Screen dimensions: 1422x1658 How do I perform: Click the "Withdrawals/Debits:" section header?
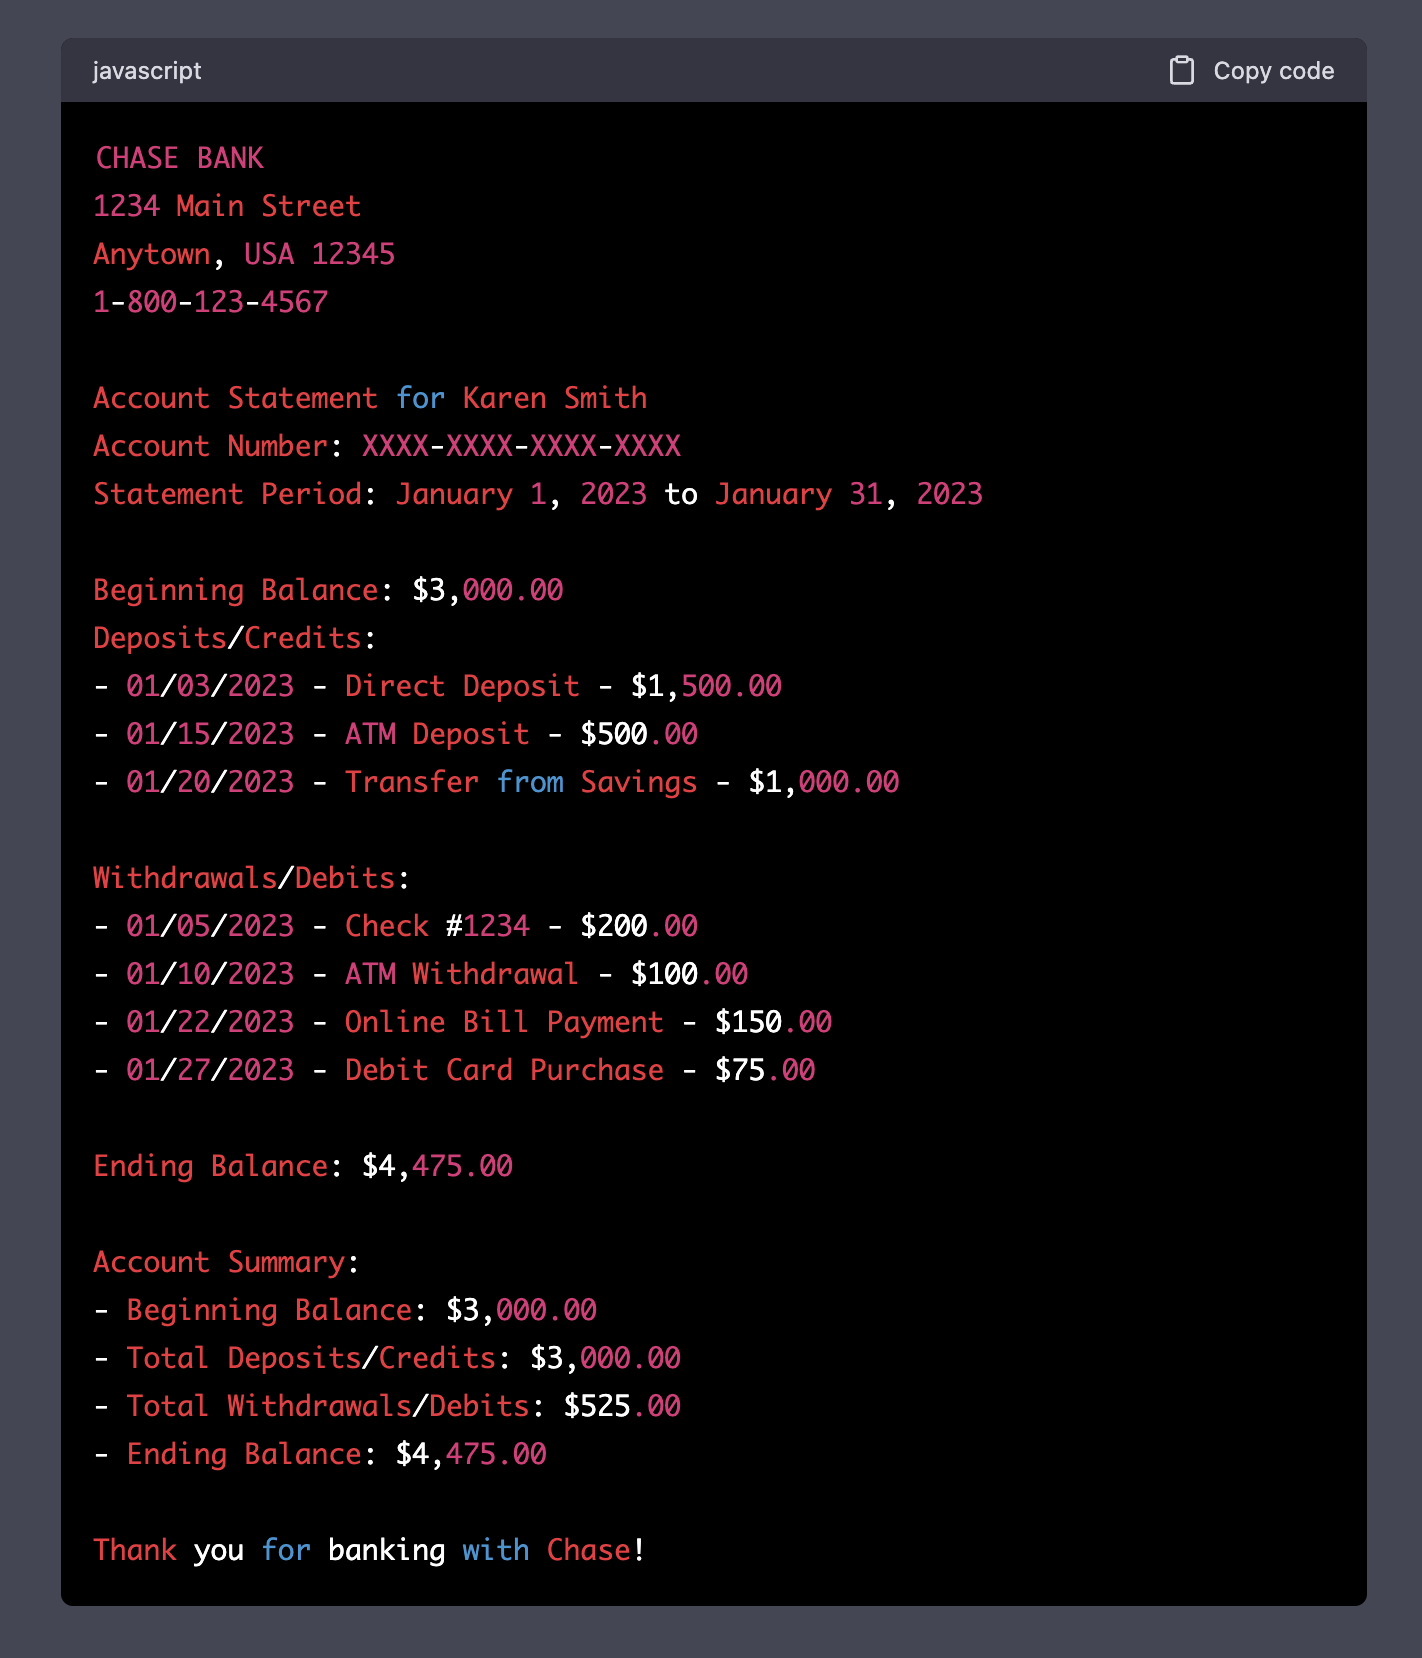pyautogui.click(x=252, y=878)
